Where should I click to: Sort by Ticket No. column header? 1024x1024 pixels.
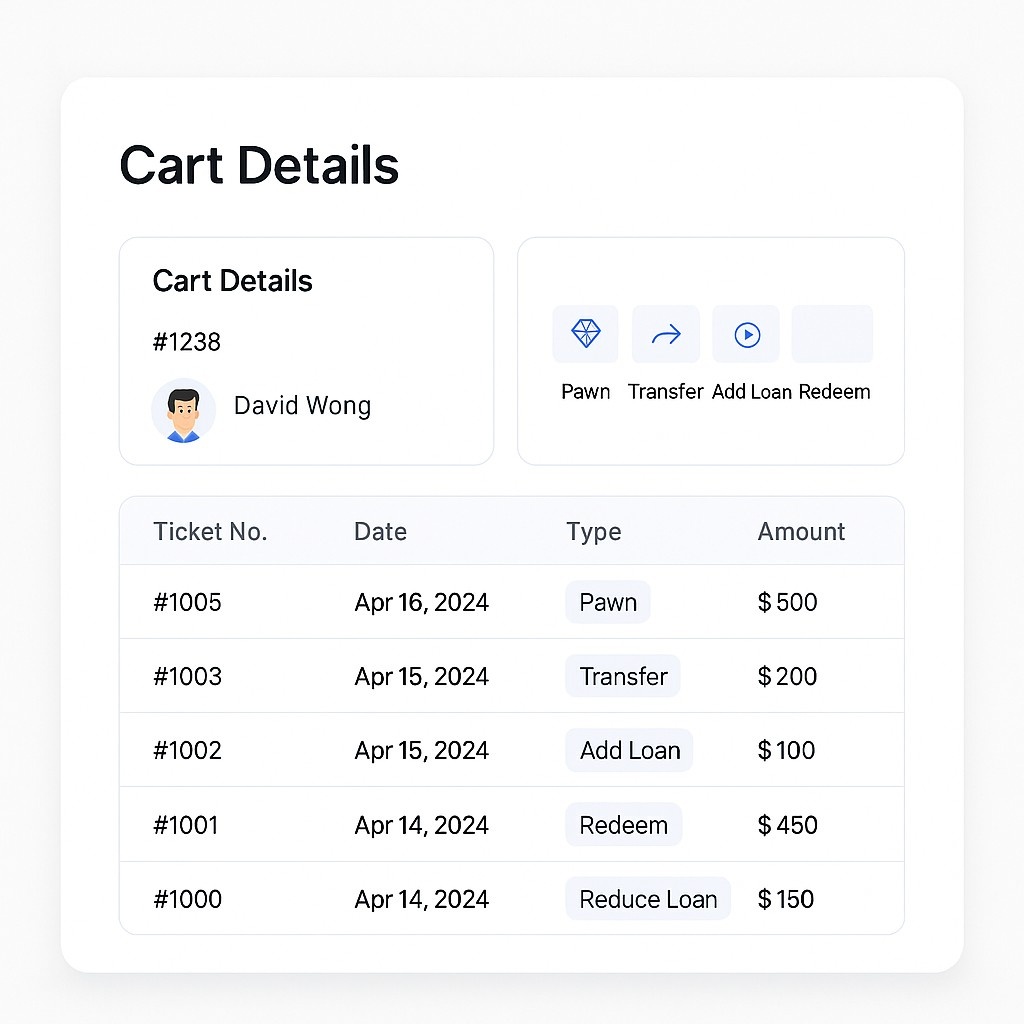point(210,531)
